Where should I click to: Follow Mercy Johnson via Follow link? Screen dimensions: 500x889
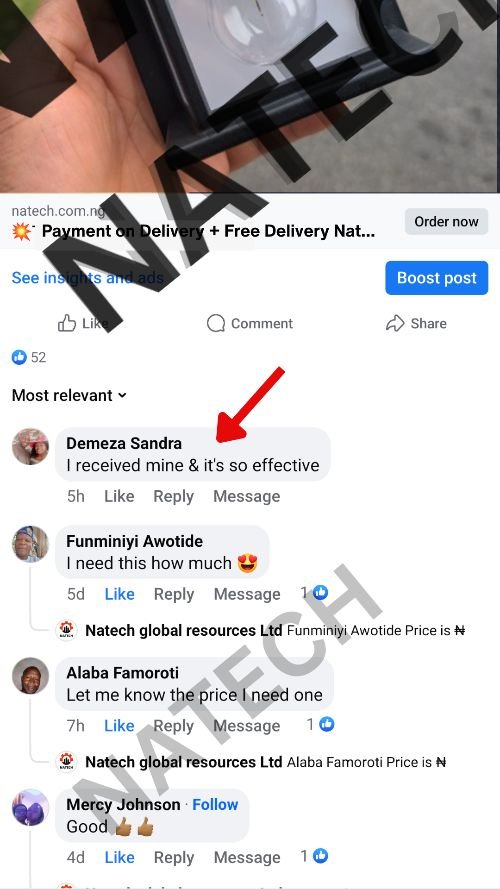tap(215, 804)
